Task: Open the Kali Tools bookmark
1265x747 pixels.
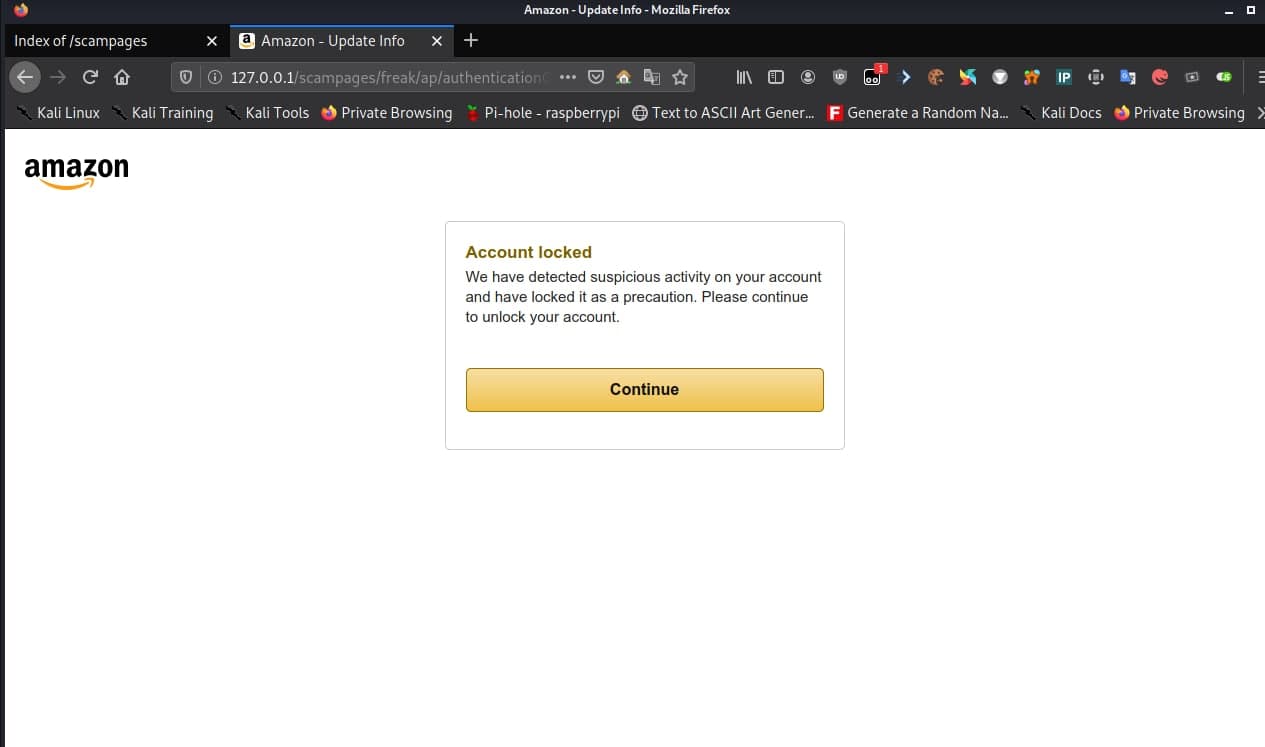Action: pos(267,113)
